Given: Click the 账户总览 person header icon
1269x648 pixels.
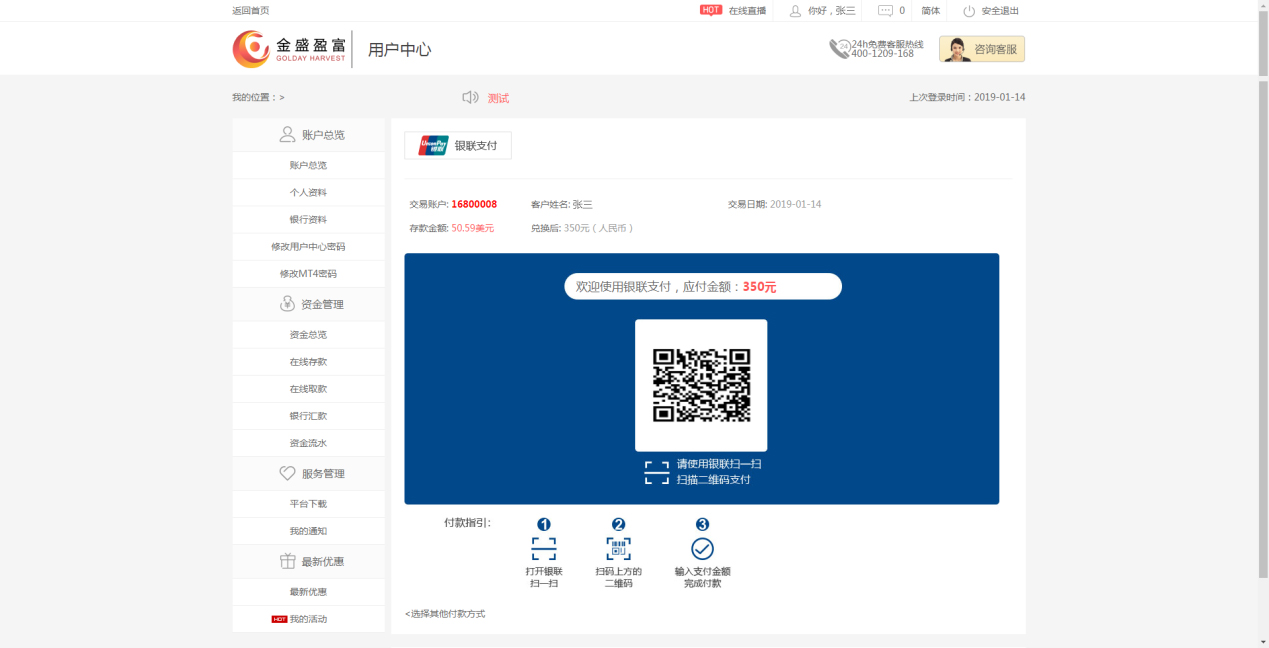Looking at the screenshot, I should click(x=287, y=134).
